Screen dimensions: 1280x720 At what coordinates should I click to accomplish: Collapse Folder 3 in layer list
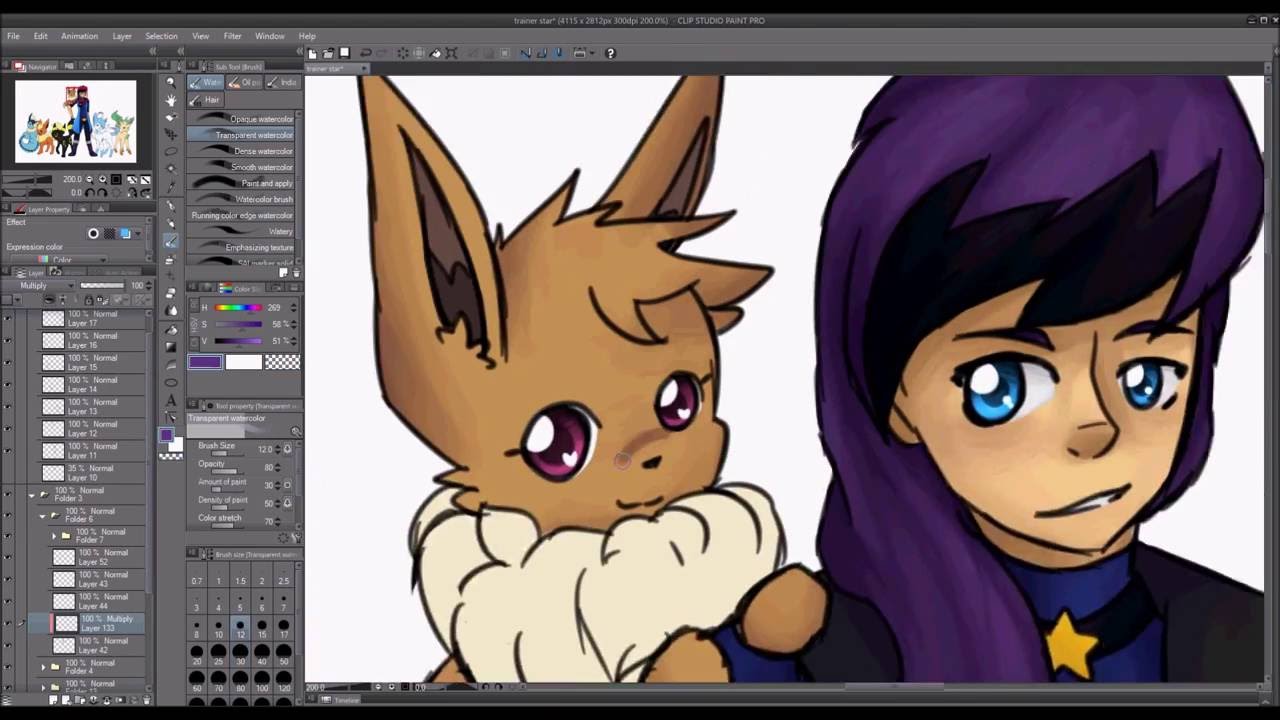coord(31,495)
